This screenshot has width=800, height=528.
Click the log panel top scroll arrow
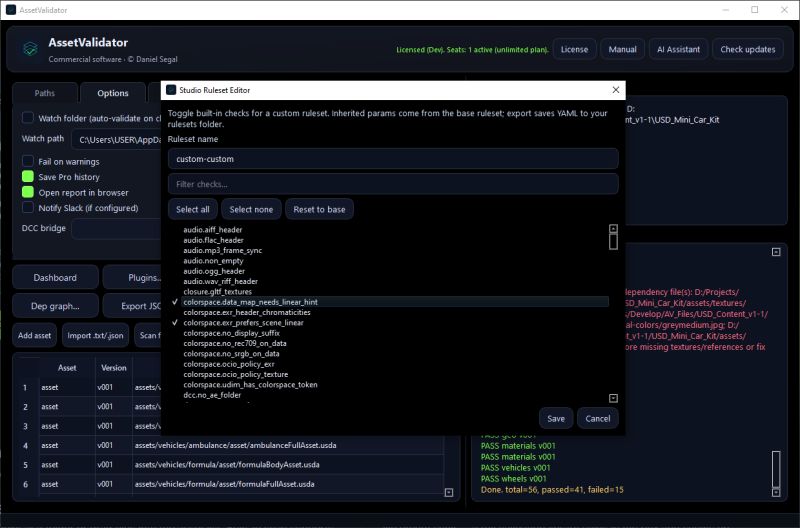click(776, 252)
